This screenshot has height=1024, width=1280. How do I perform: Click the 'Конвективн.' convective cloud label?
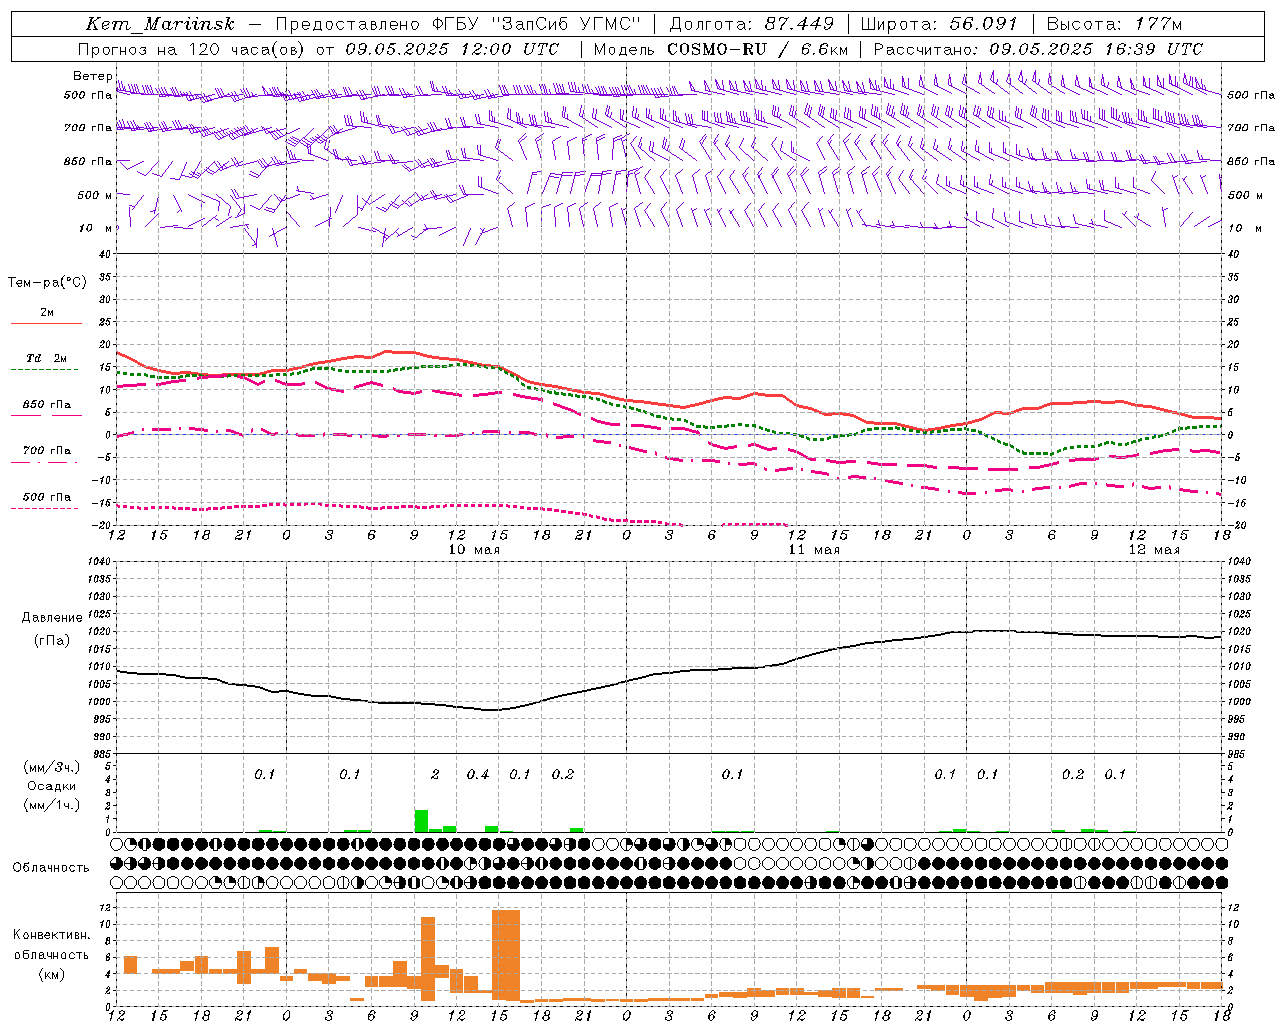click(52, 935)
